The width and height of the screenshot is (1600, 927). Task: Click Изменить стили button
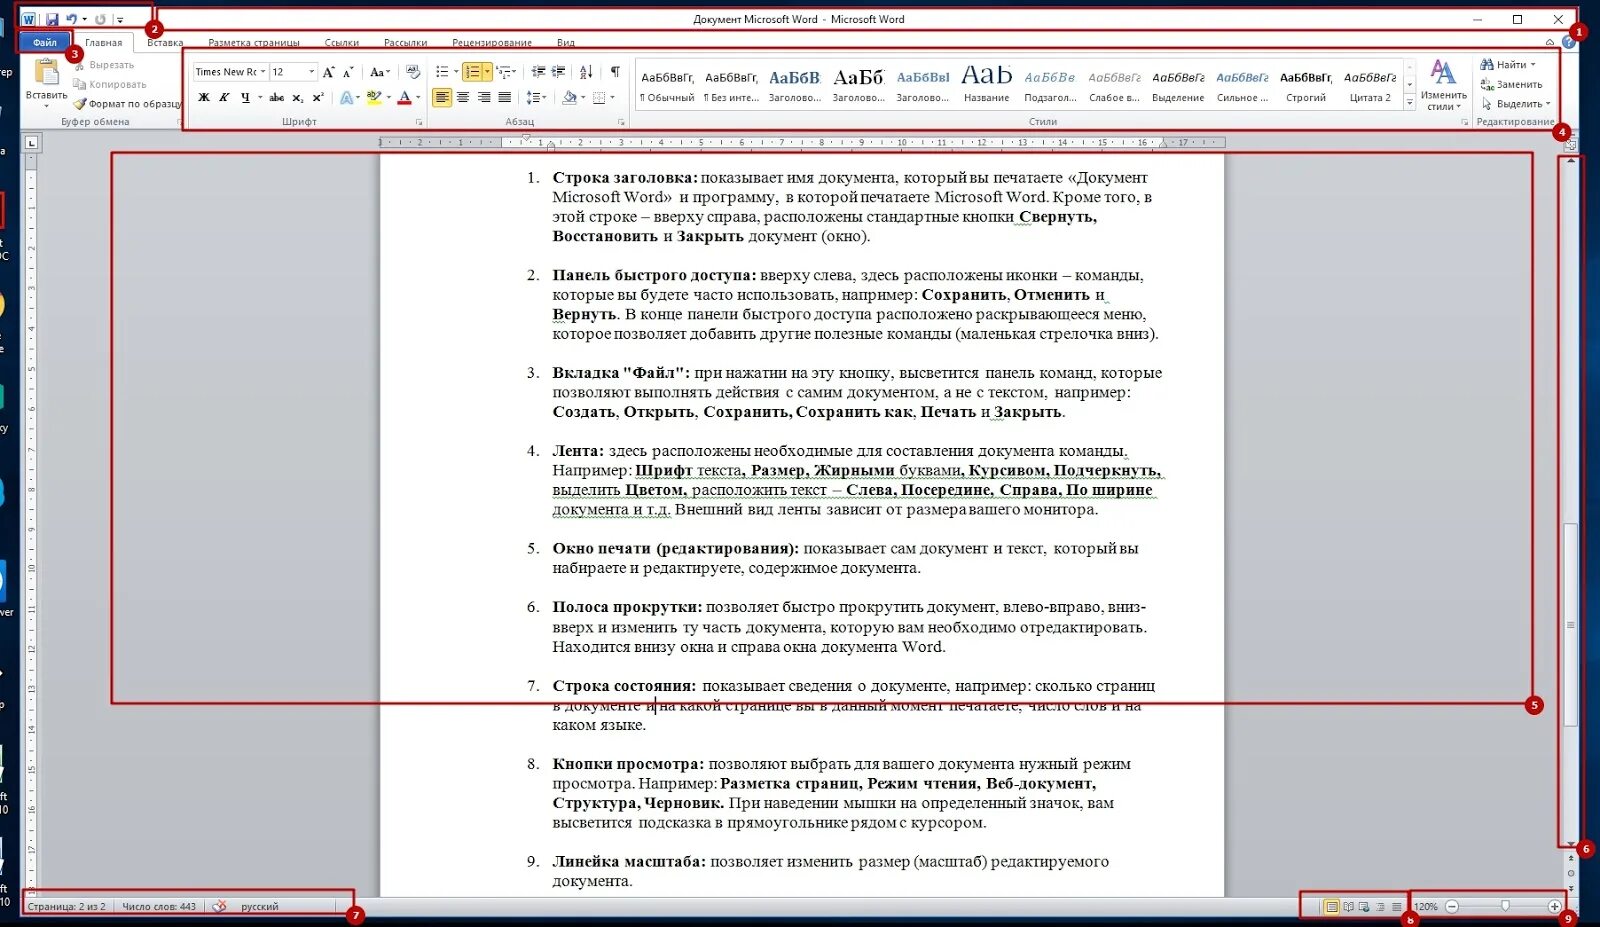coord(1443,84)
